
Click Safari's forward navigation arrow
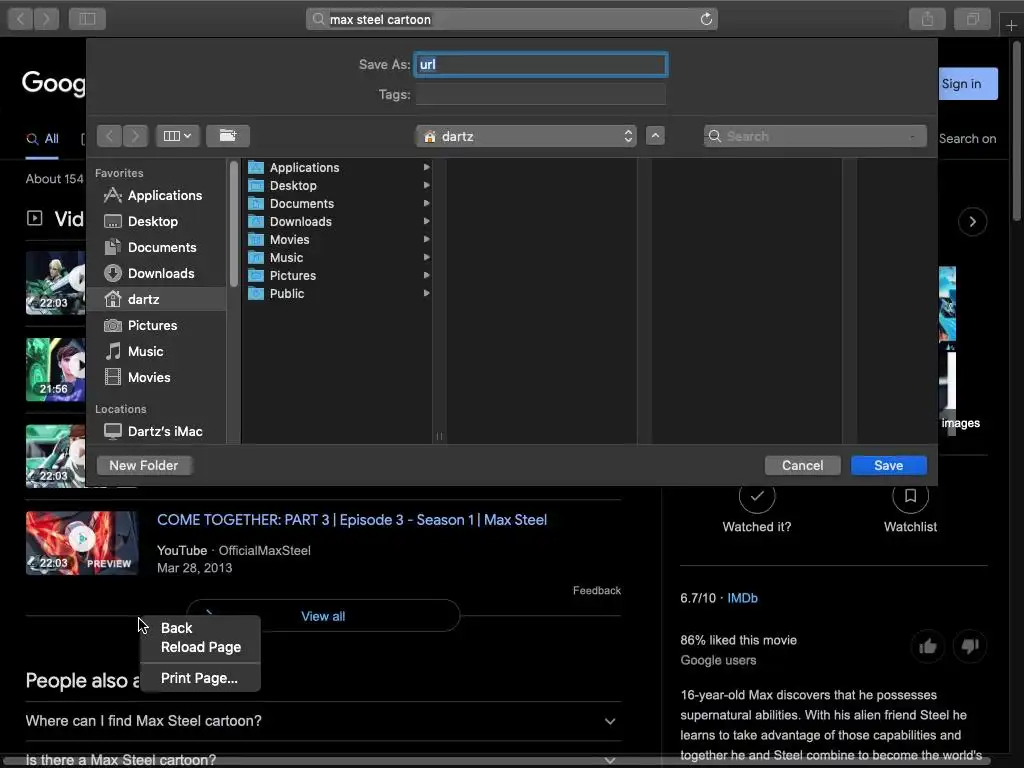[46, 19]
